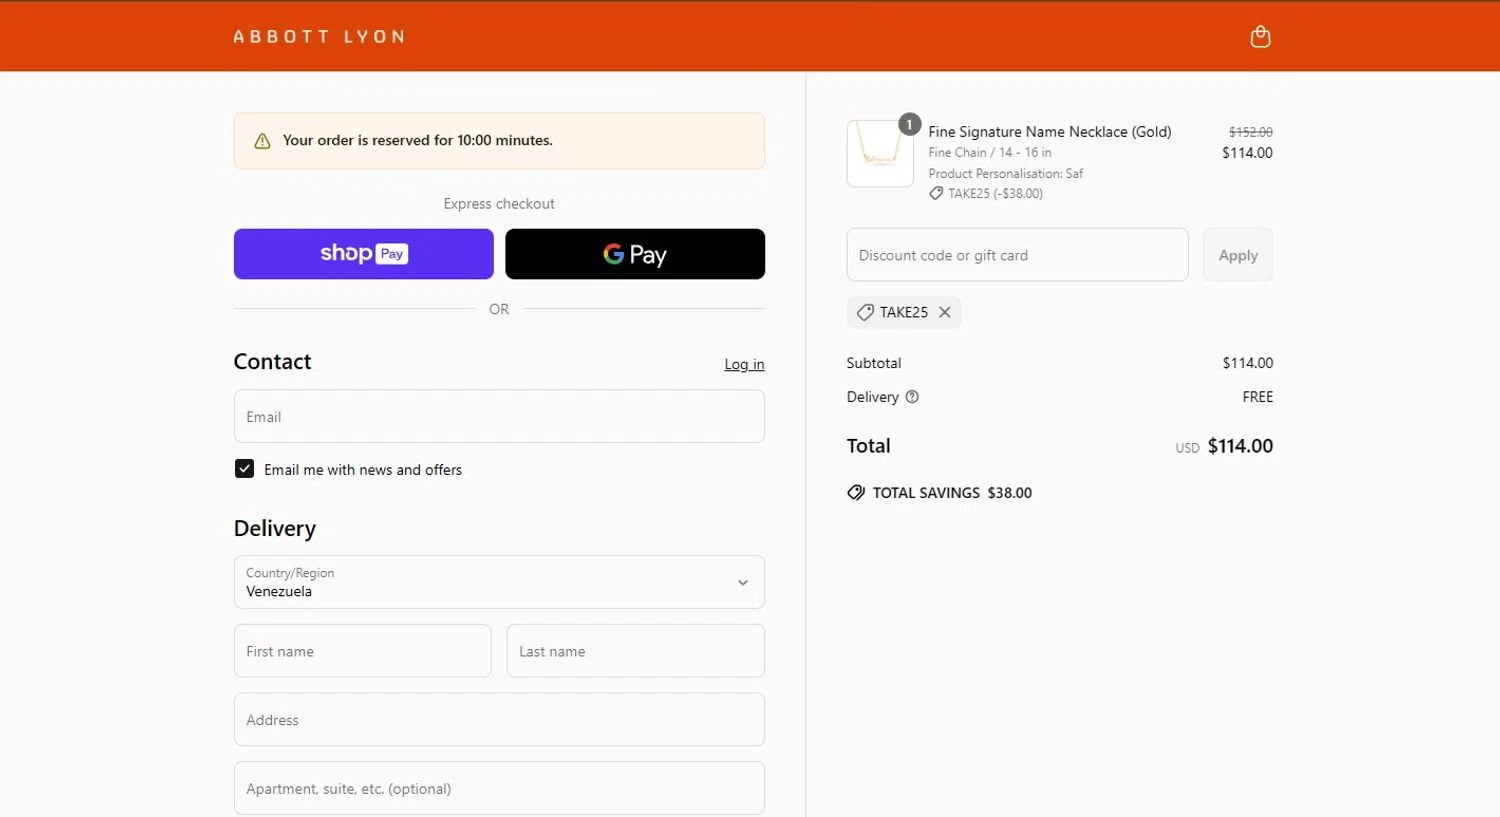Click the Delivery help question icon

tap(912, 397)
